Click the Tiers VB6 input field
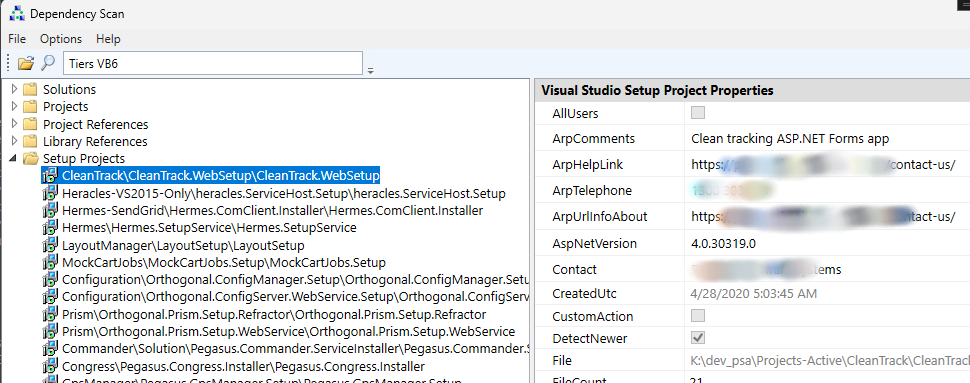The image size is (970, 383). 212,63
